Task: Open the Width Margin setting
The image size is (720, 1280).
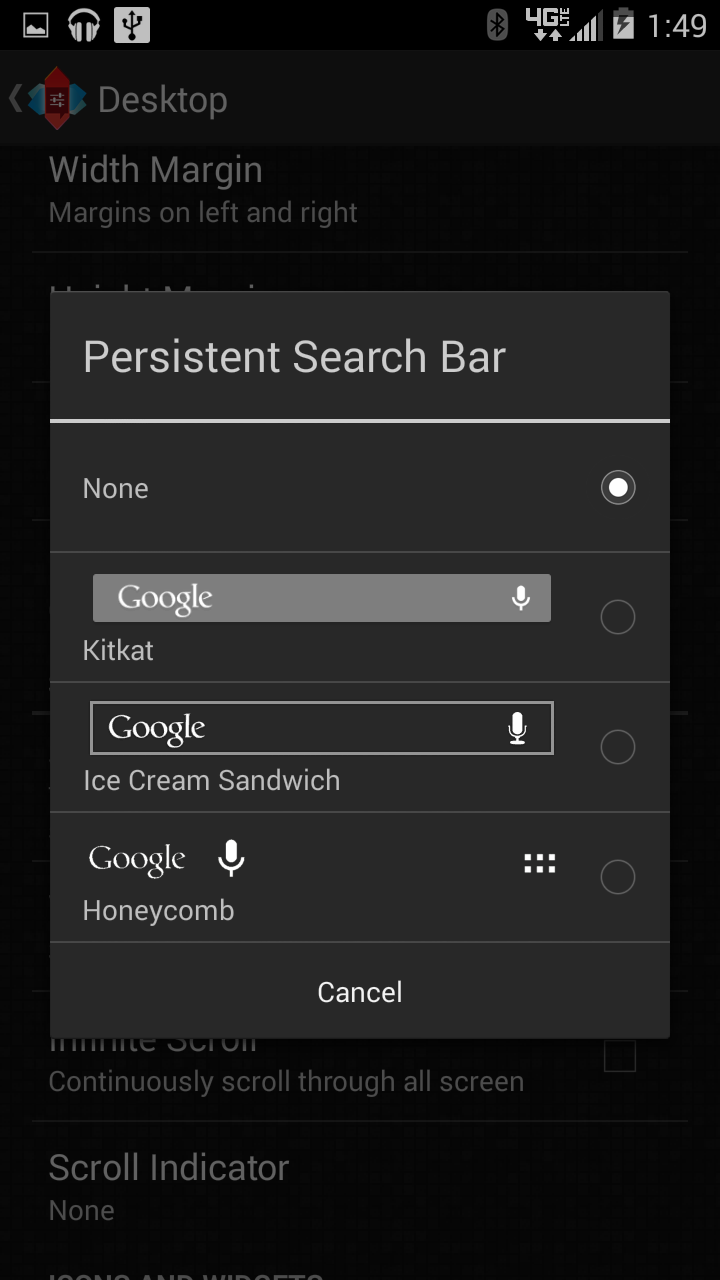Action: point(360,190)
